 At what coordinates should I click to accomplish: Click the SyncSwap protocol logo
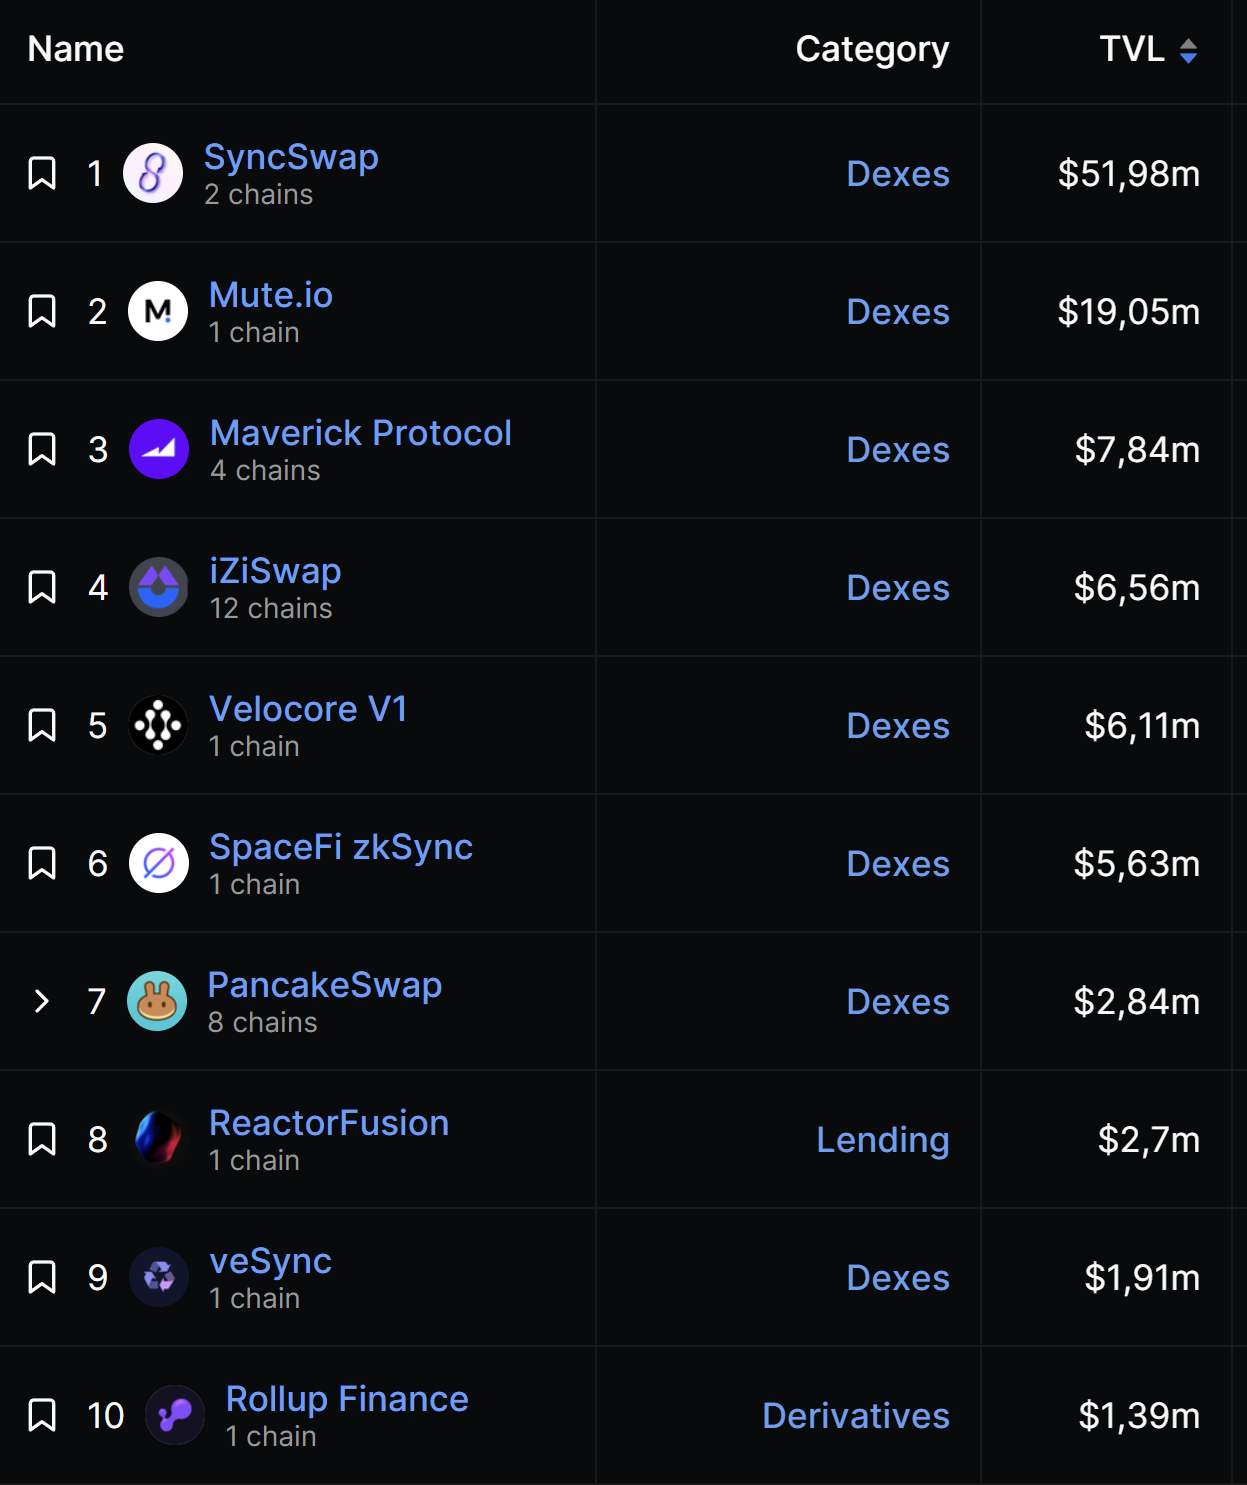click(x=153, y=173)
